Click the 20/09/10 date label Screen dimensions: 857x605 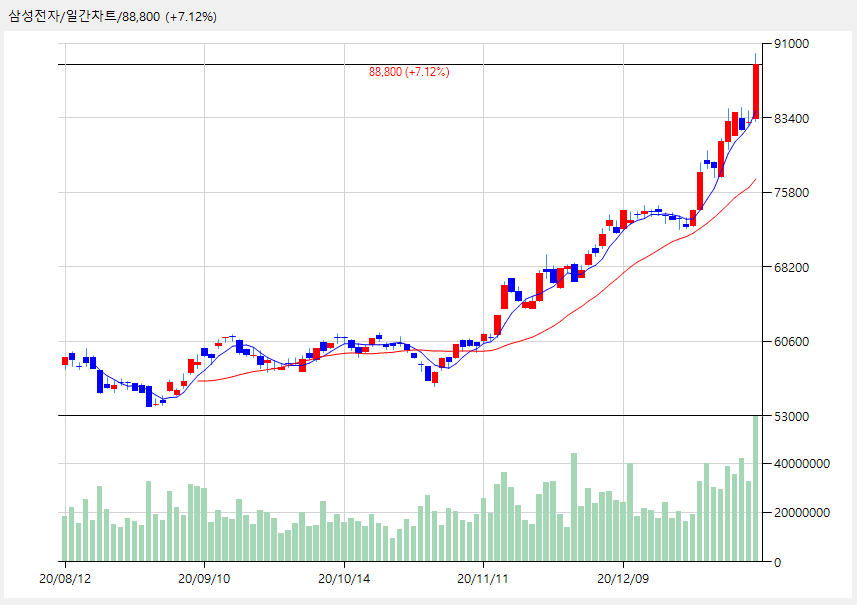tap(204, 579)
